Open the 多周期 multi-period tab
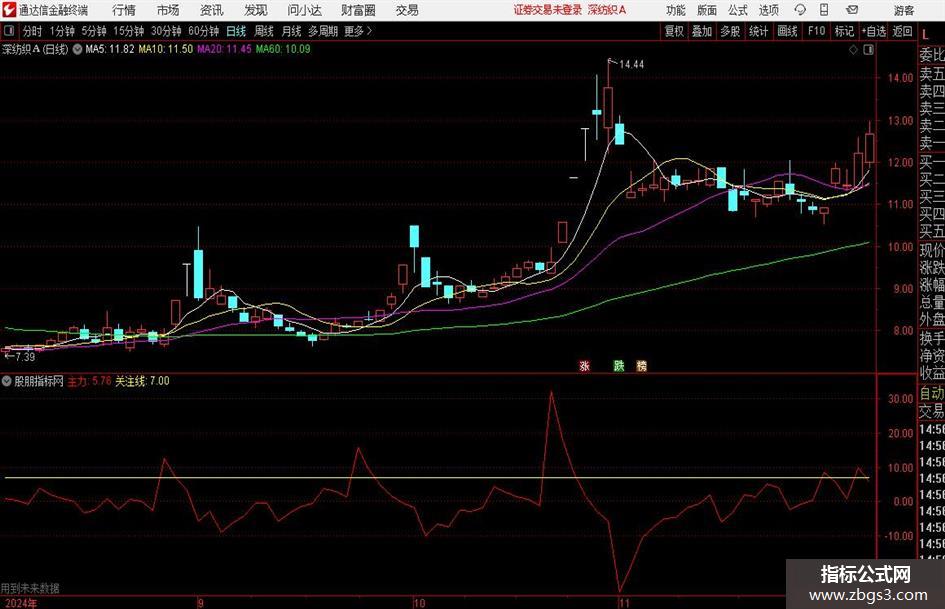 [x=323, y=31]
